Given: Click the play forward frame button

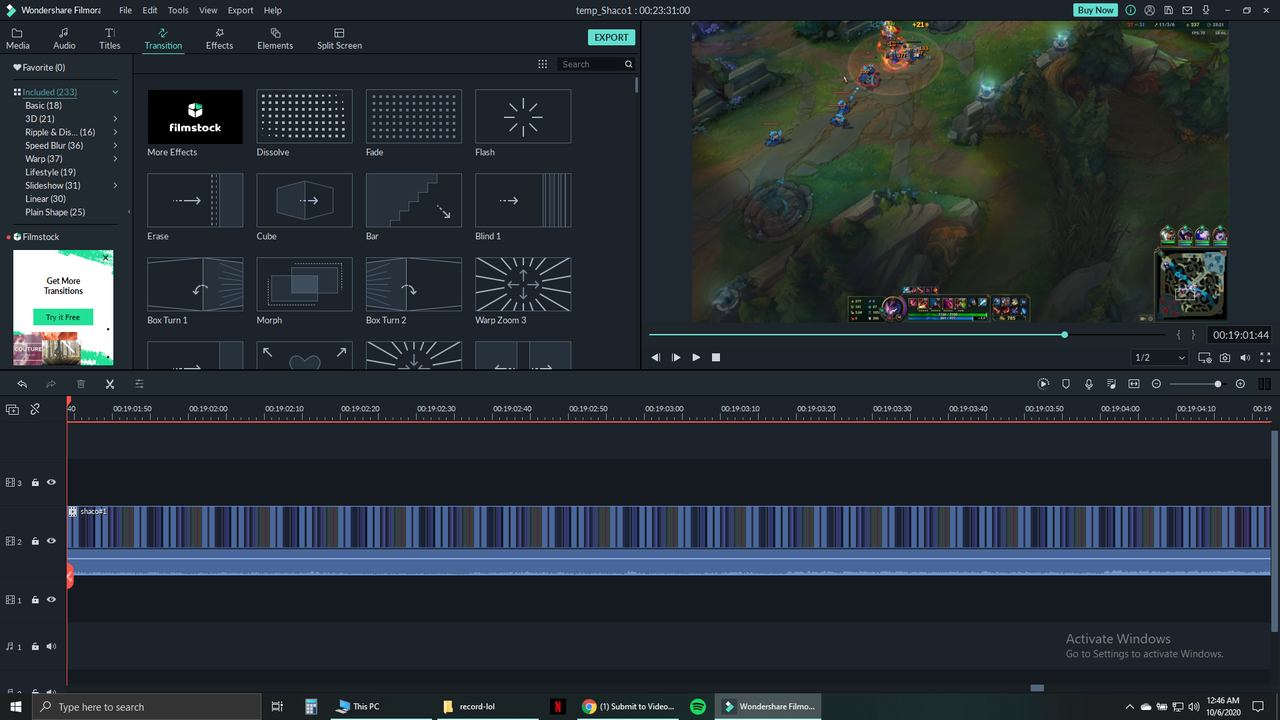Looking at the screenshot, I should (x=676, y=357).
